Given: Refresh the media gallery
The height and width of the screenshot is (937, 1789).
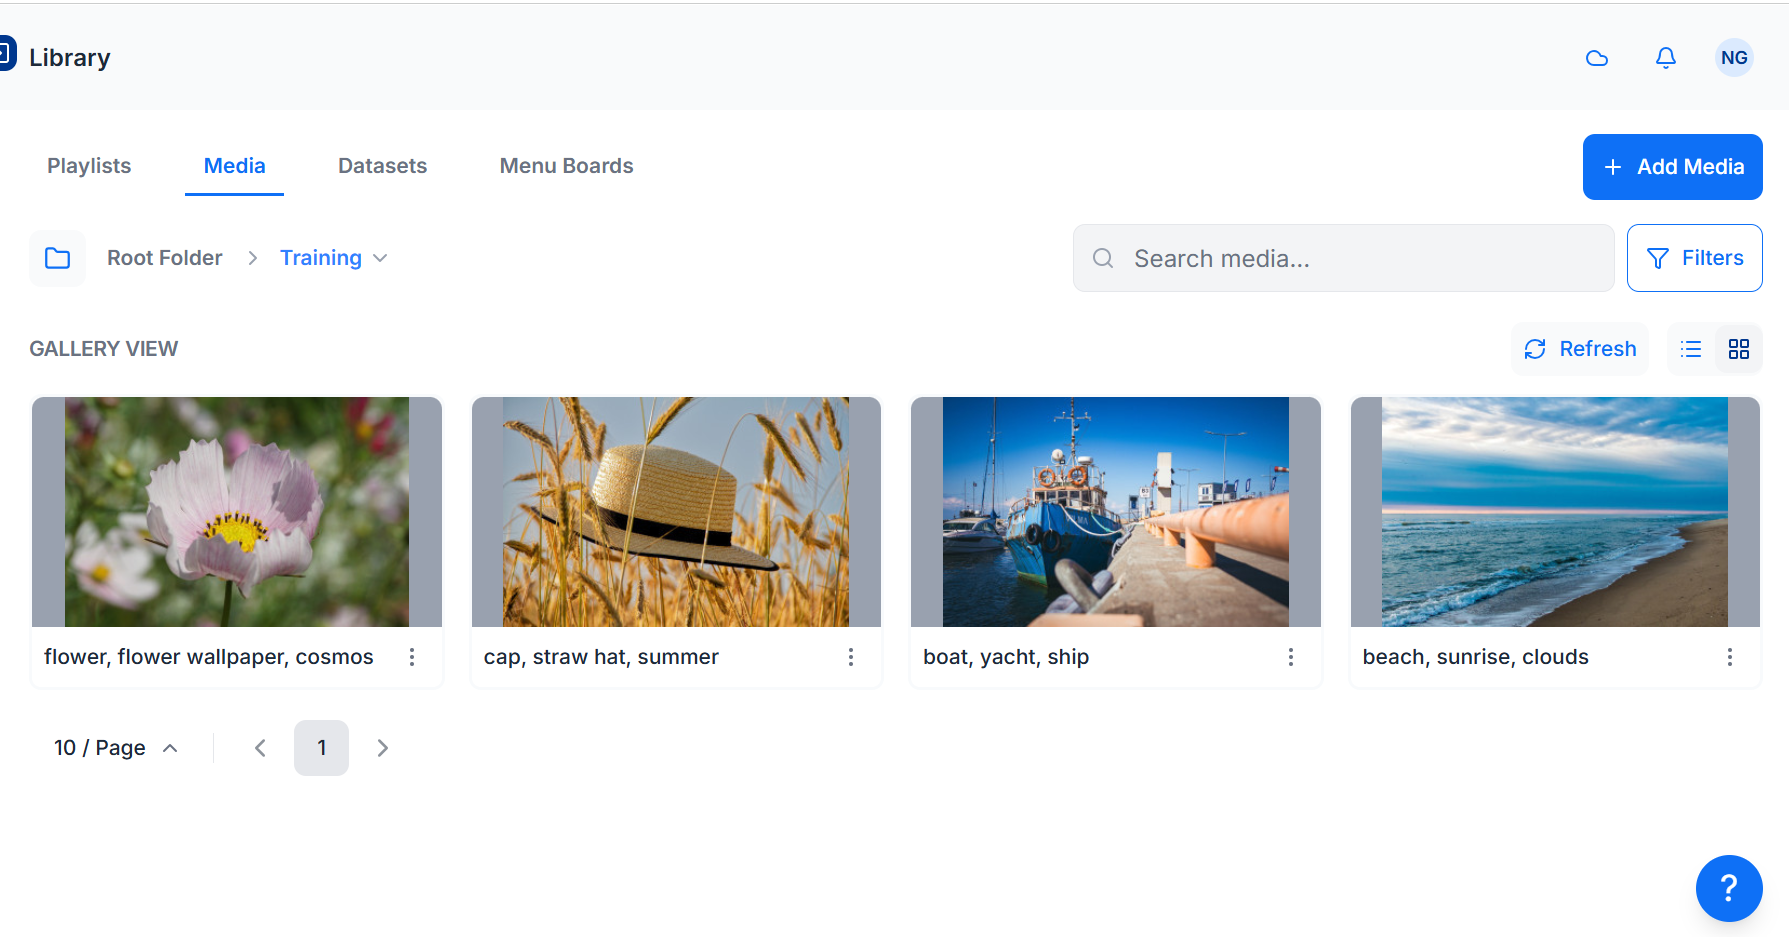Looking at the screenshot, I should click(x=1580, y=349).
